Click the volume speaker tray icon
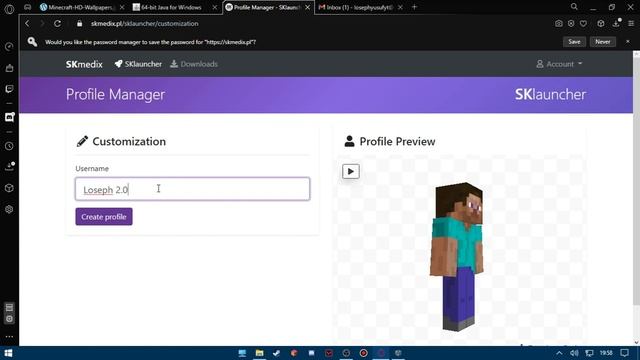The image size is (640, 360). (574, 353)
